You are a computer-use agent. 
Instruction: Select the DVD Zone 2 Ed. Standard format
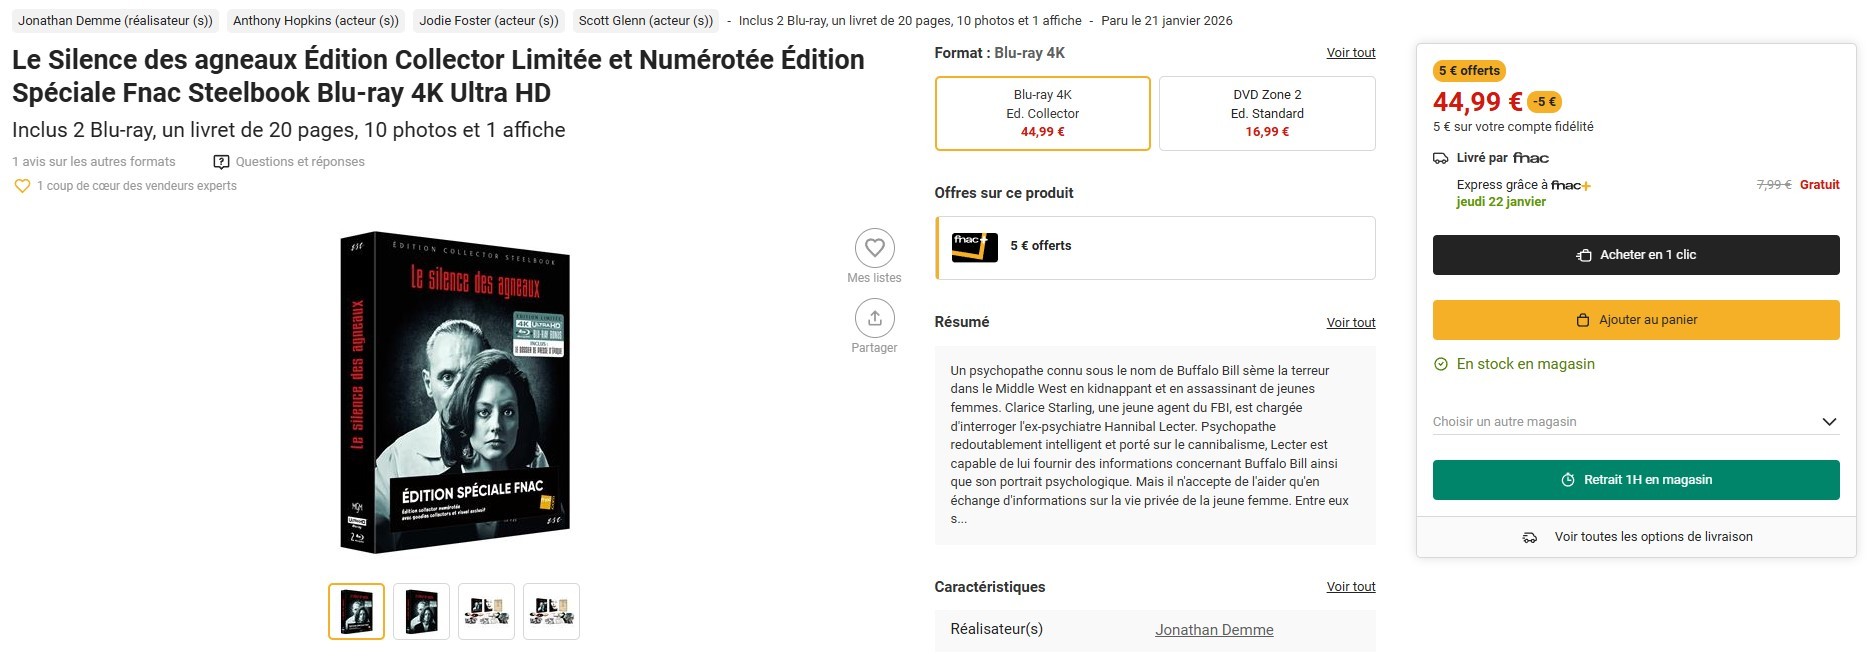pyautogui.click(x=1266, y=113)
